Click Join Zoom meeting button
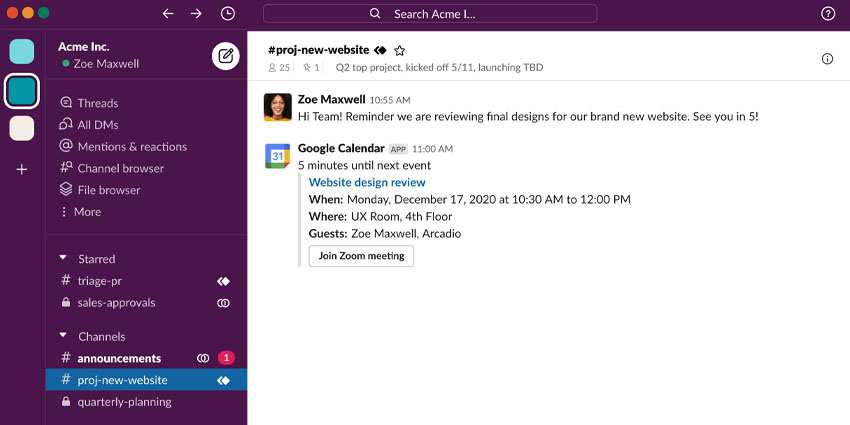The width and height of the screenshot is (850, 425). point(361,256)
